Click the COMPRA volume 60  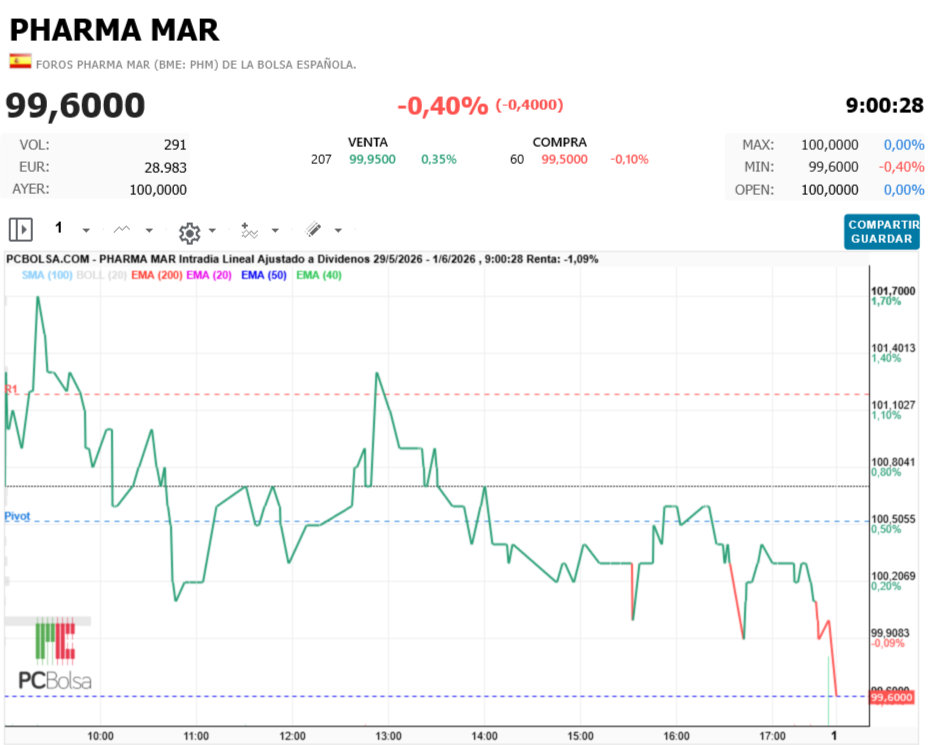click(x=517, y=160)
